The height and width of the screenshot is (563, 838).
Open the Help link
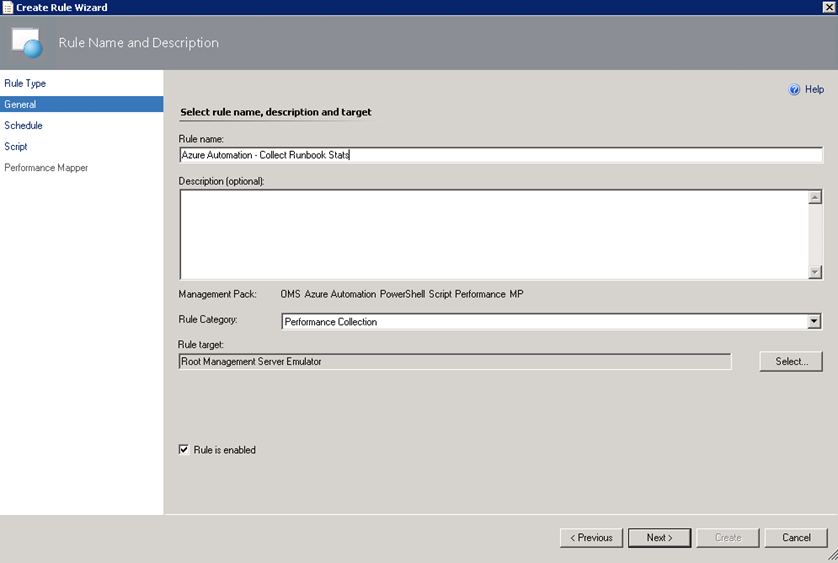[x=814, y=89]
